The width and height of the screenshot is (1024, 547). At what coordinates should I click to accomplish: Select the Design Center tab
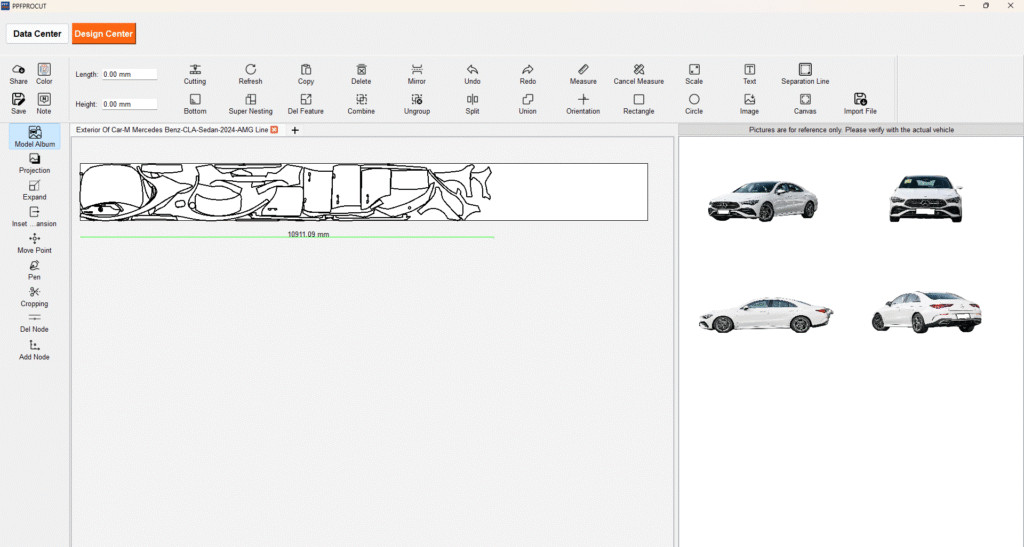[104, 34]
